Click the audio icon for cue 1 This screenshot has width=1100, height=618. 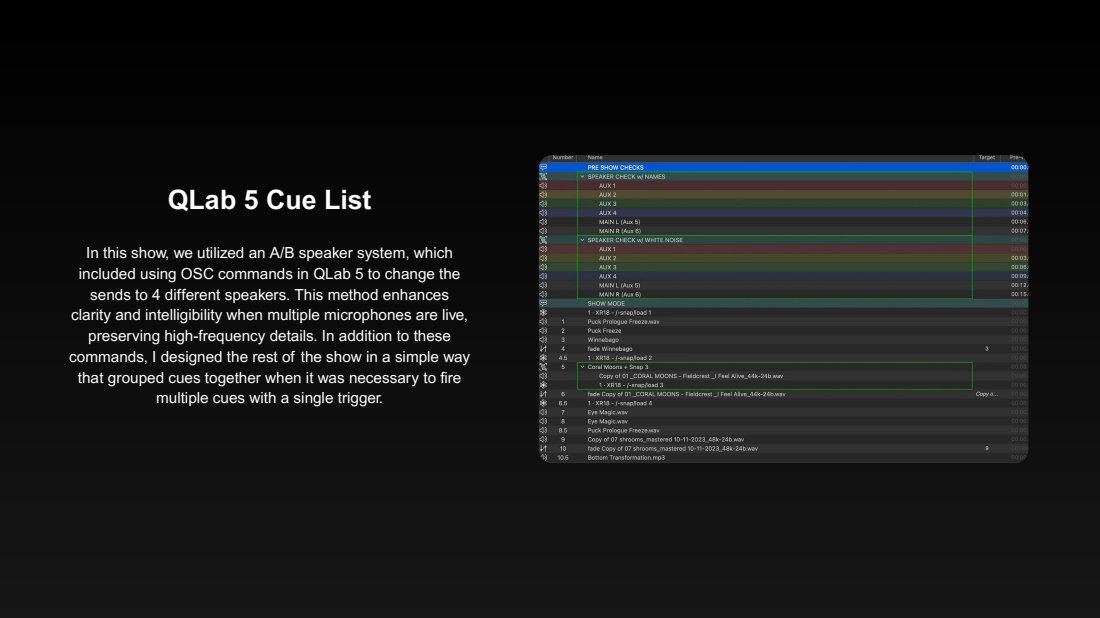click(x=544, y=322)
